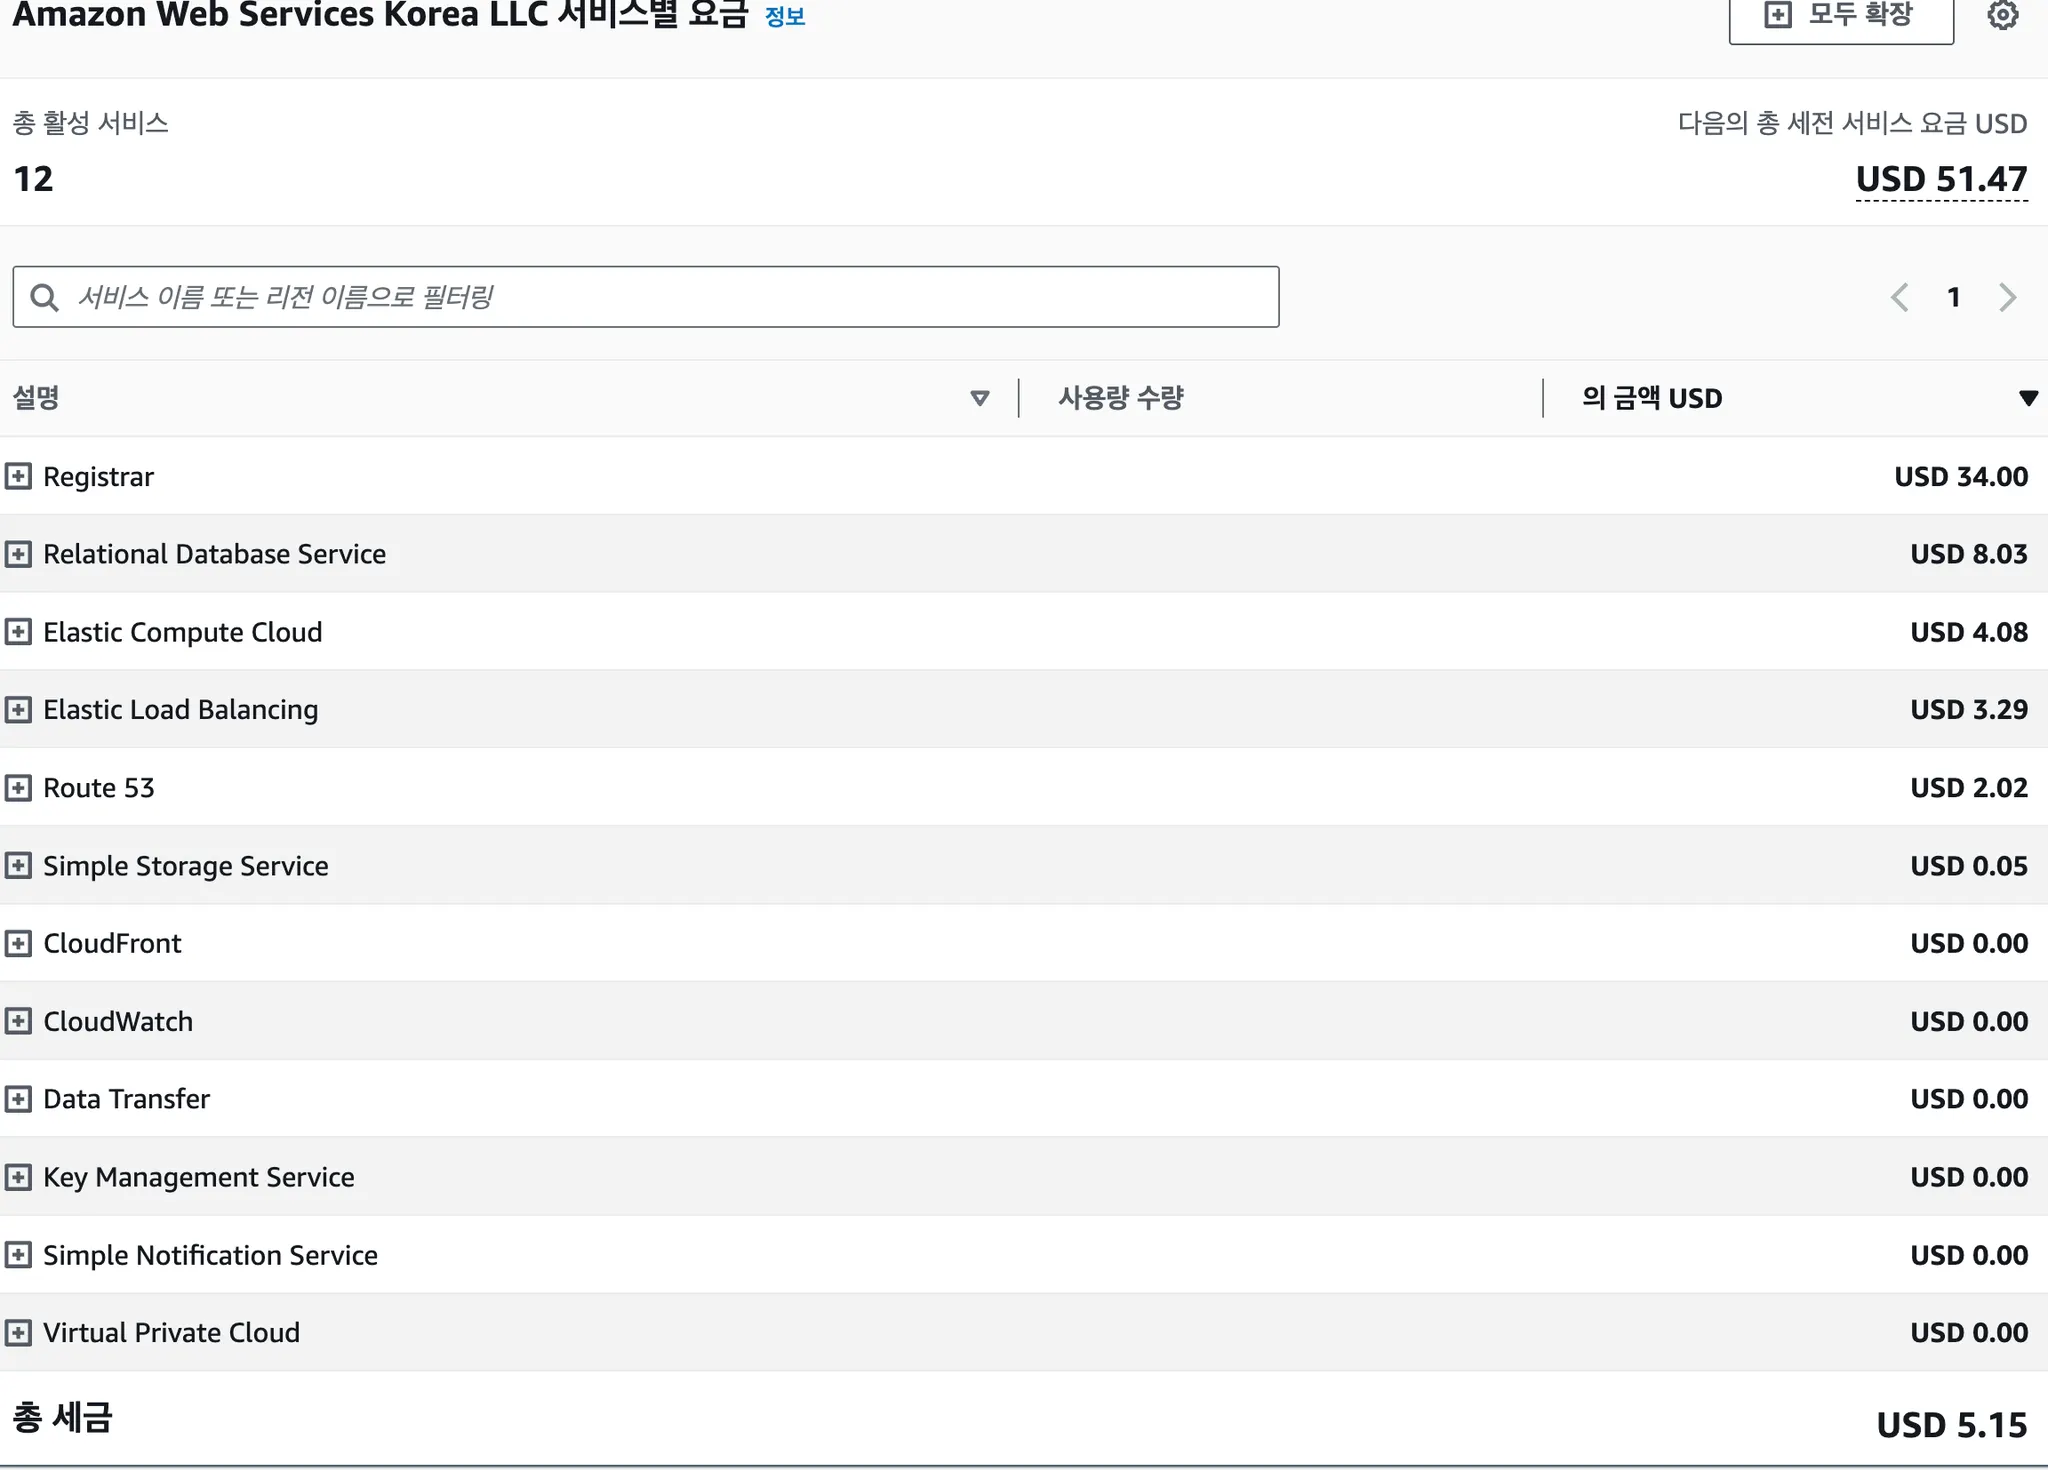Click the 모두 확장 expand all button
This screenshot has width=2048, height=1470.
pyautogui.click(x=1840, y=16)
